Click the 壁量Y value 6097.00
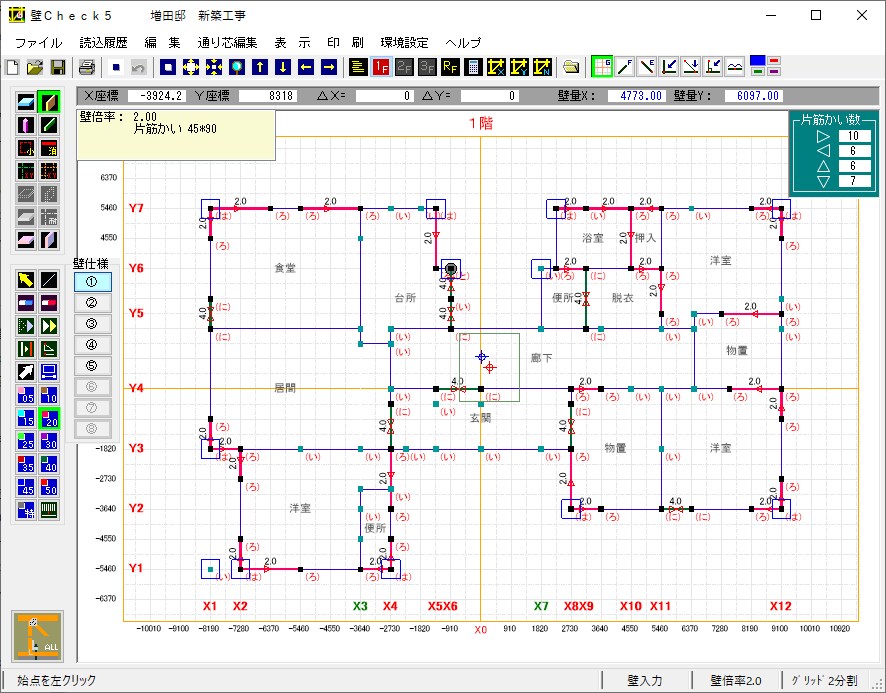Viewport: 886px width, 693px height. [753, 96]
